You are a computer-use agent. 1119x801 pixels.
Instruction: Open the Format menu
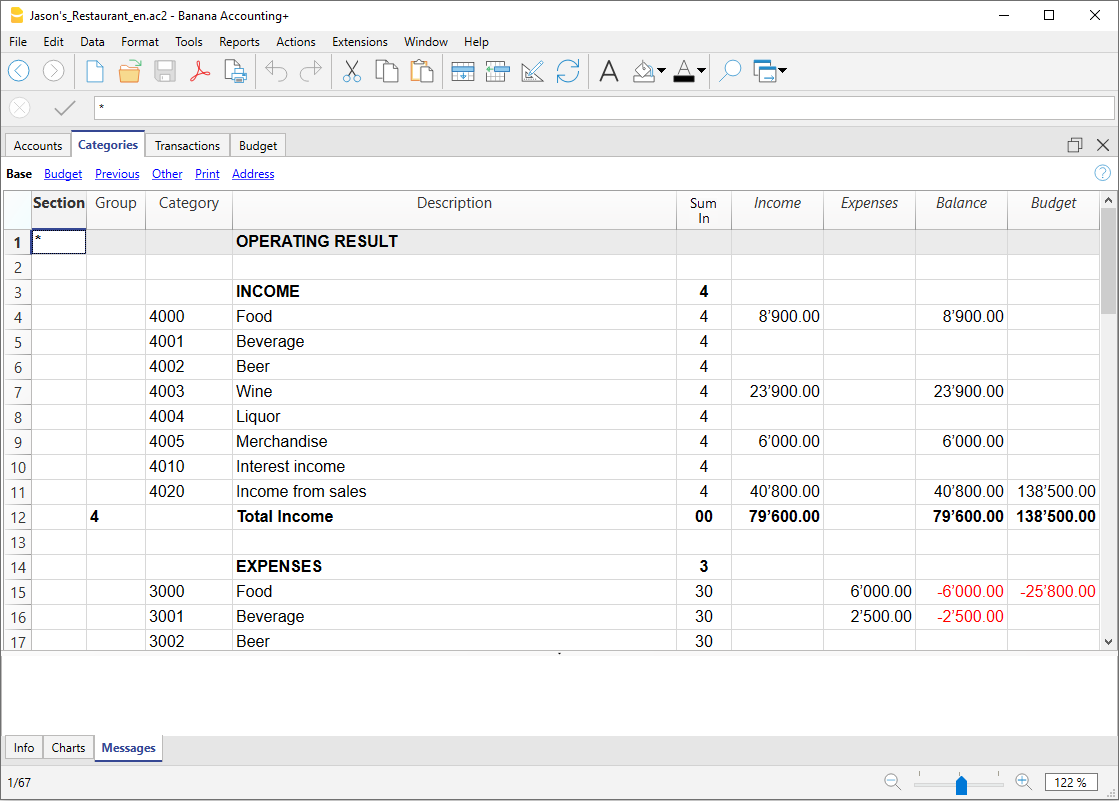[x=140, y=41]
